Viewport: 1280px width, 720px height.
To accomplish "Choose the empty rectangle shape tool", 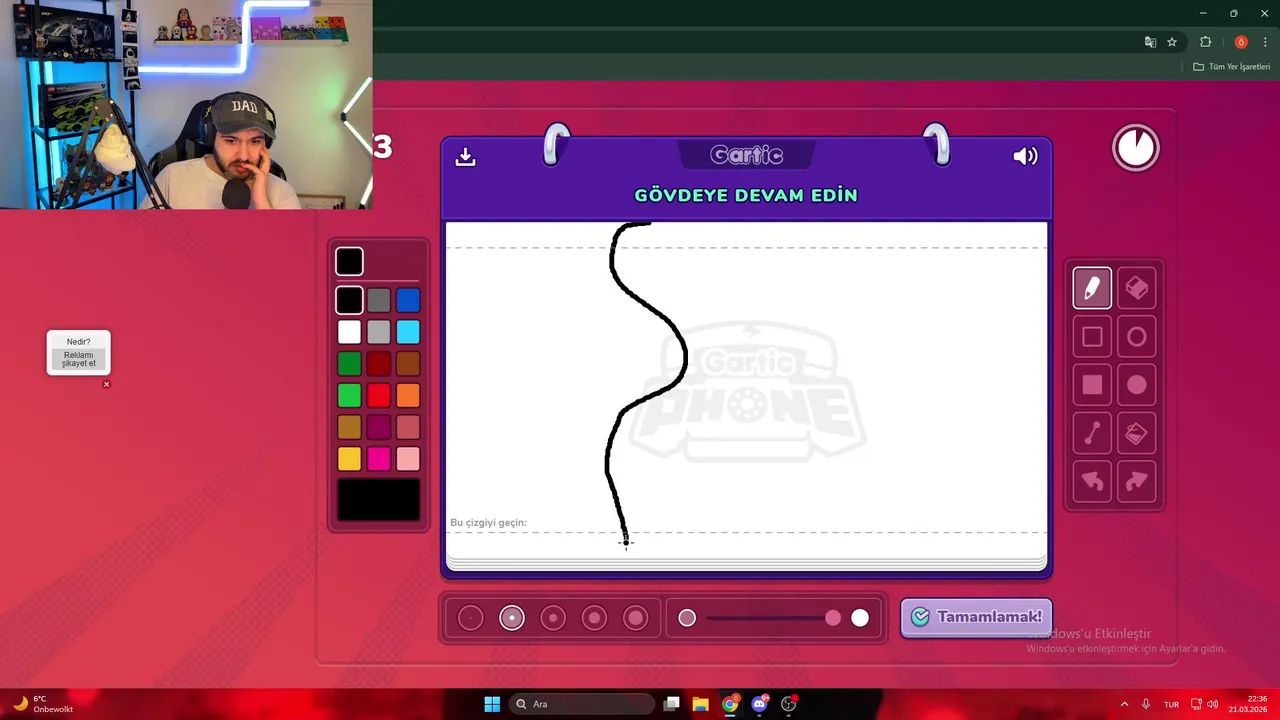I will 1092,337.
